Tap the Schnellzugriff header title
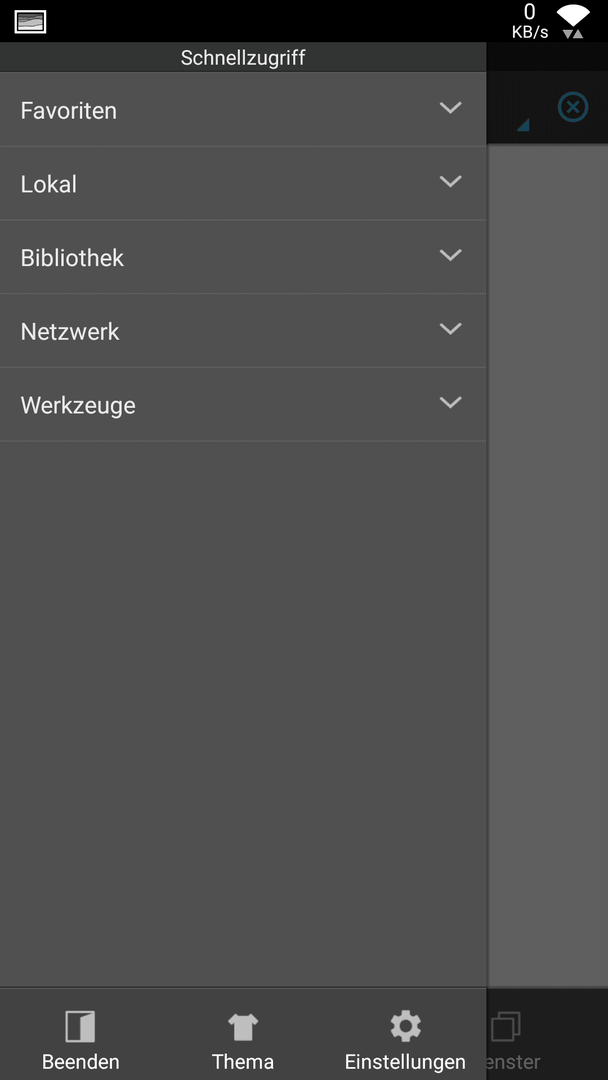This screenshot has height=1080, width=608. coord(242,58)
